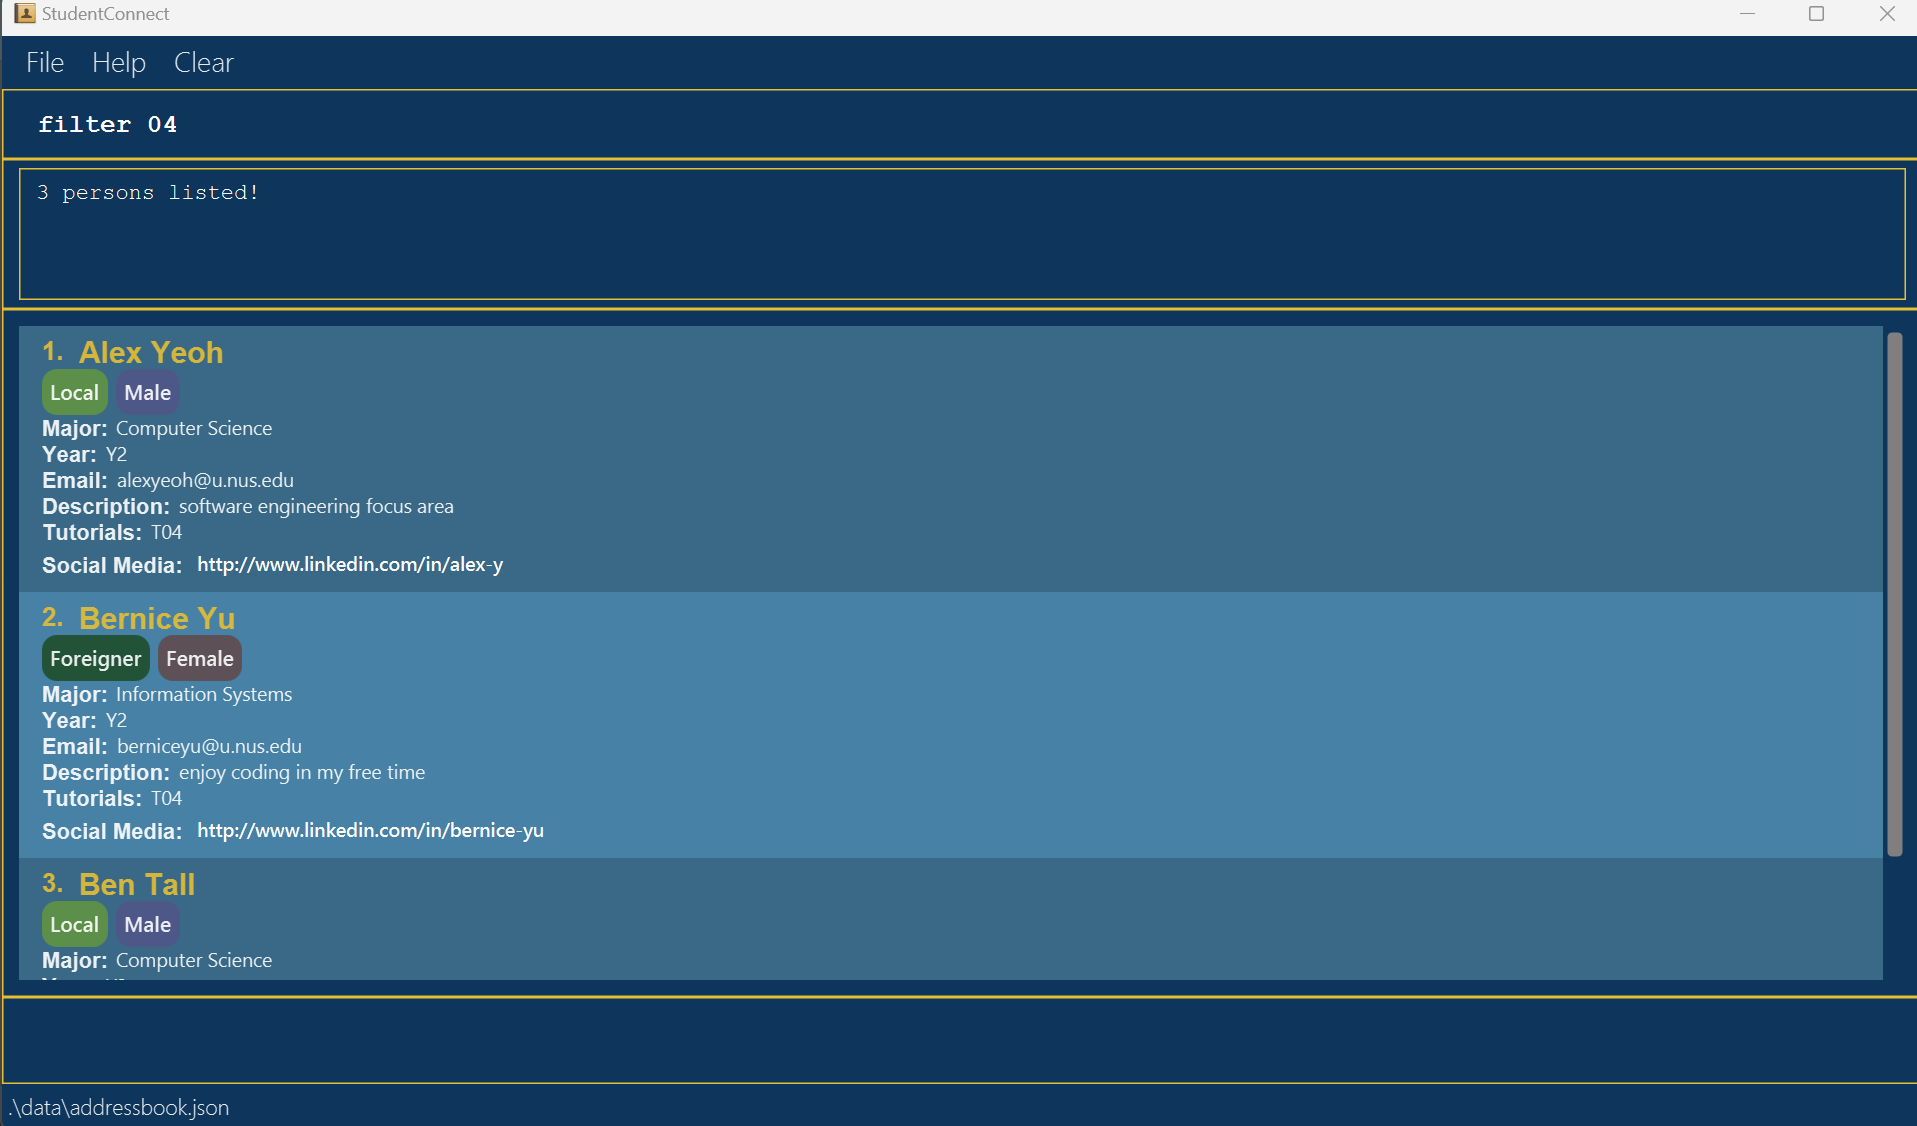
Task: Click the Local tag on Alex Yeoh
Action: [74, 393]
